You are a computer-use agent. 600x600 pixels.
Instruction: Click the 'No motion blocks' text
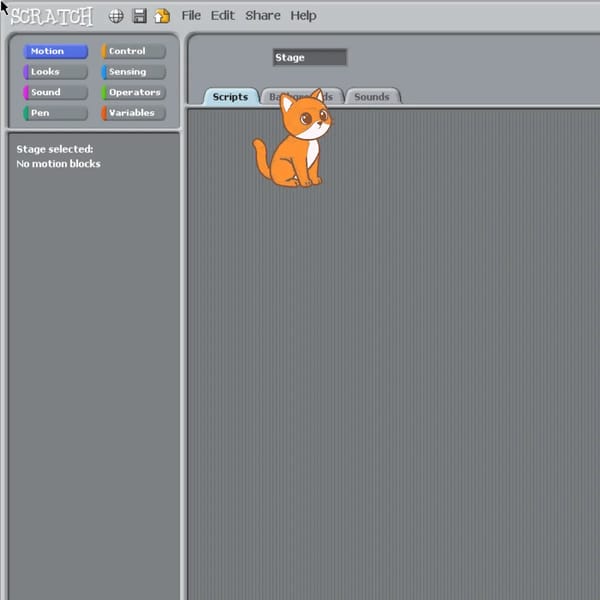tap(59, 164)
